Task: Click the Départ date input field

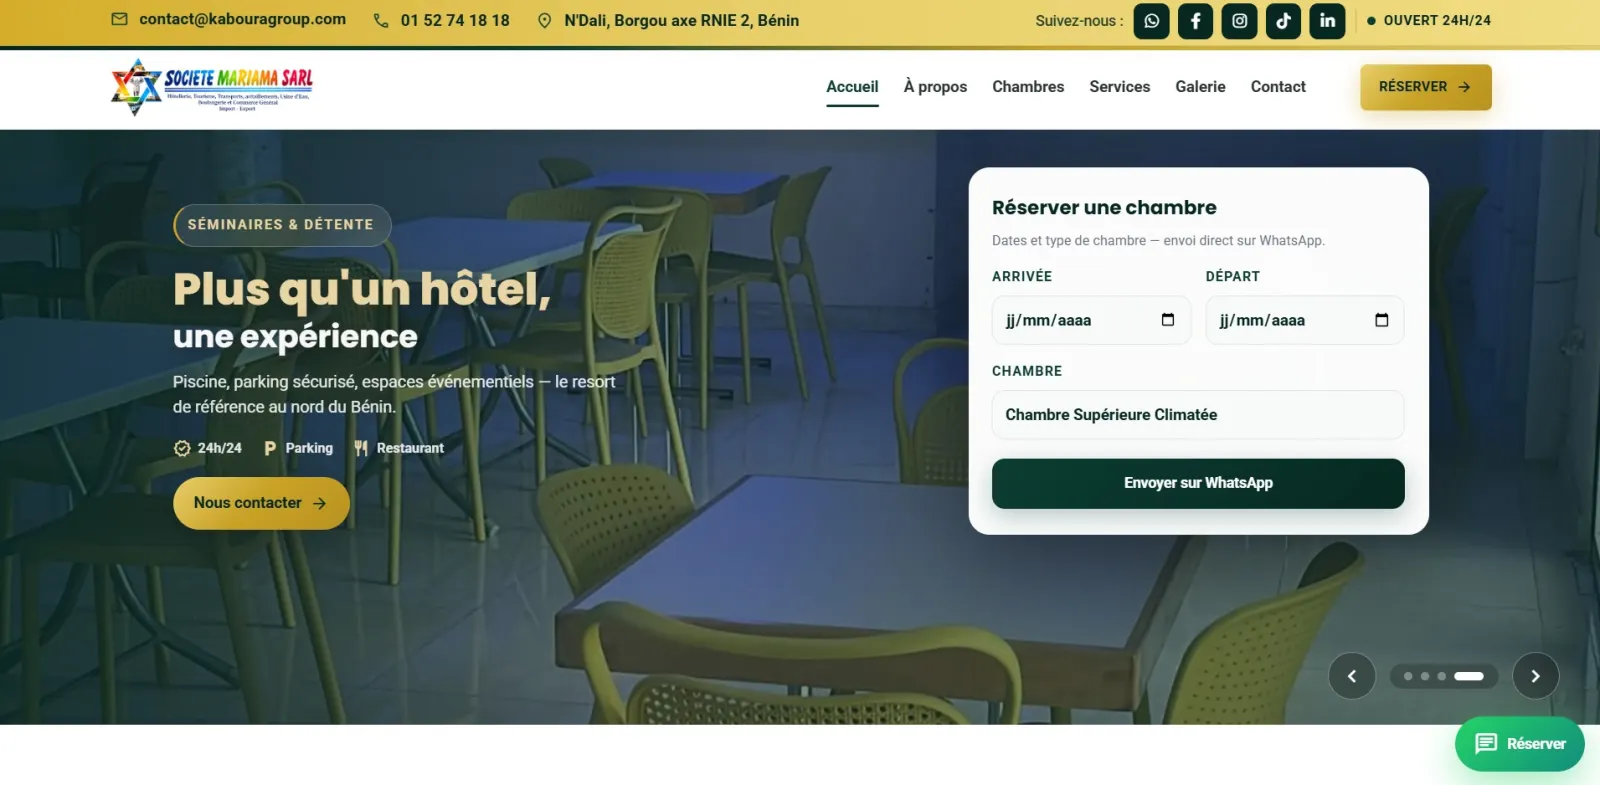Action: 1305,320
